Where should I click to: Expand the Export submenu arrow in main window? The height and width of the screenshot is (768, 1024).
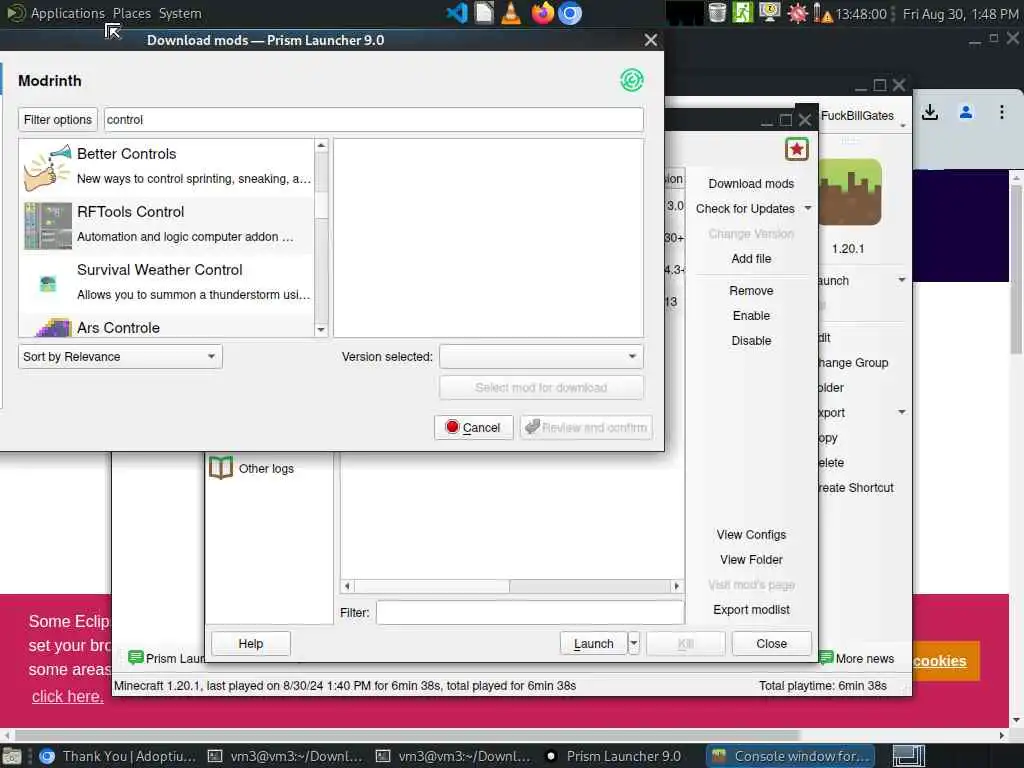901,412
